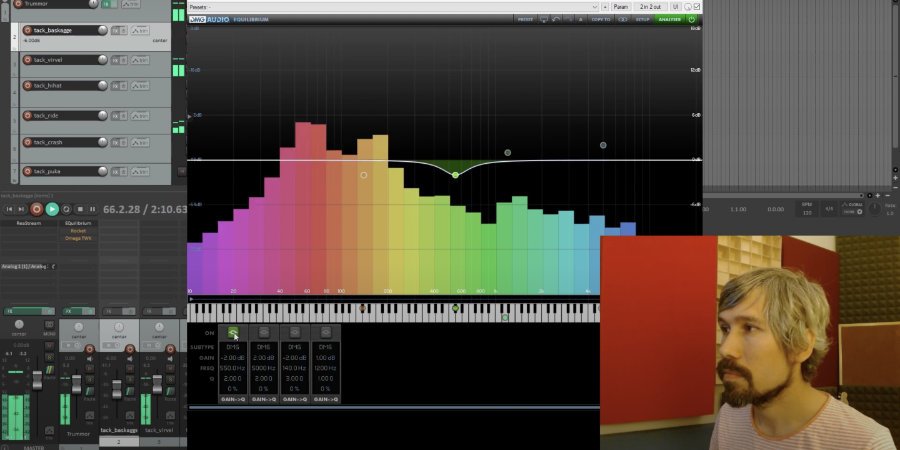Pause playback in the transport
This screenshot has width=900, height=450.
pyautogui.click(x=93, y=210)
